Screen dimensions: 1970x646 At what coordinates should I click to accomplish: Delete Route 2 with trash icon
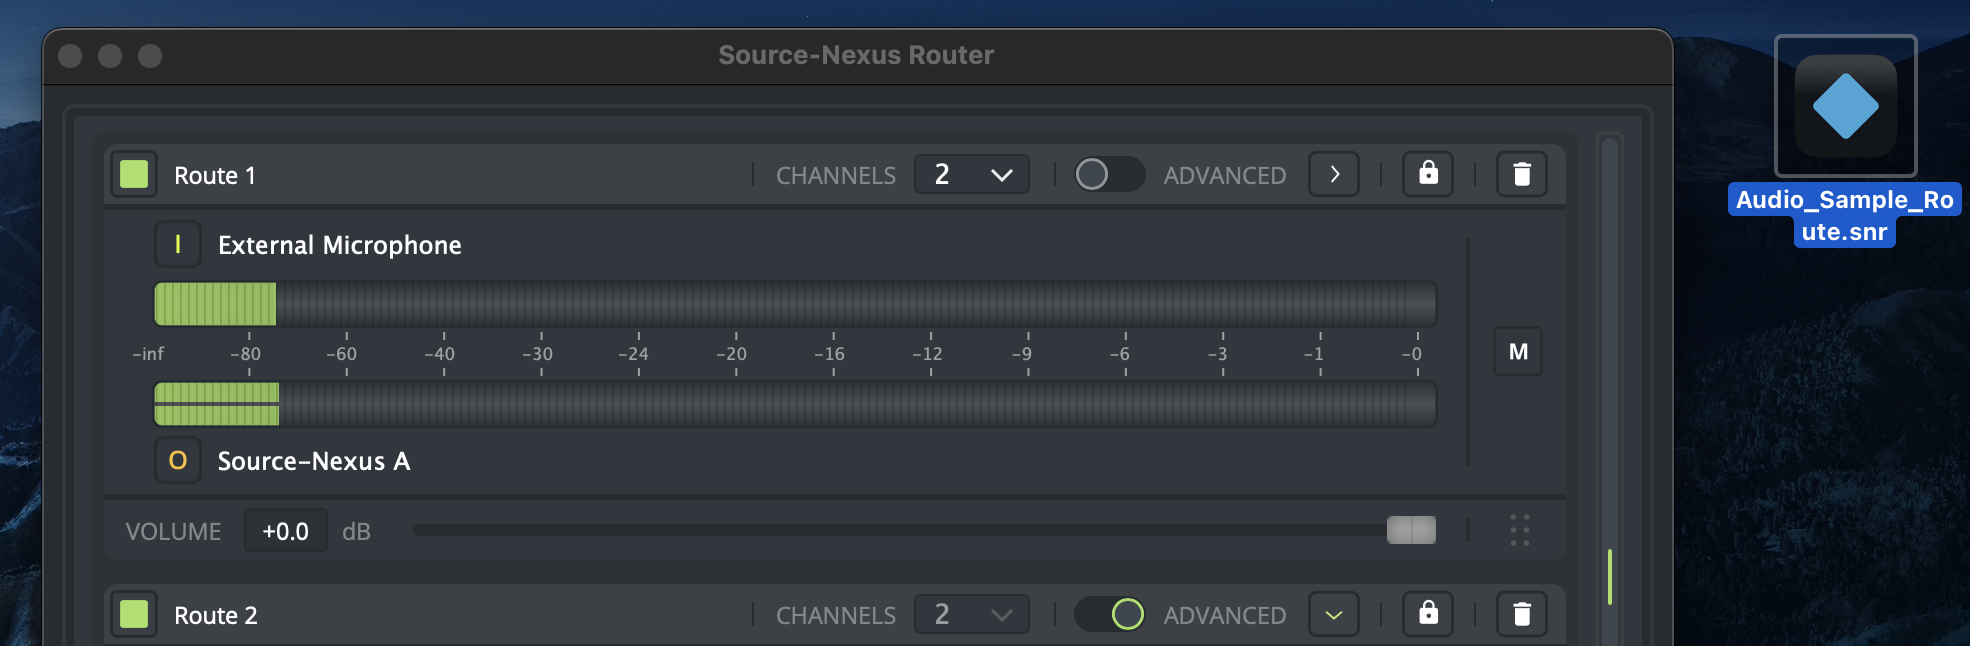point(1521,613)
